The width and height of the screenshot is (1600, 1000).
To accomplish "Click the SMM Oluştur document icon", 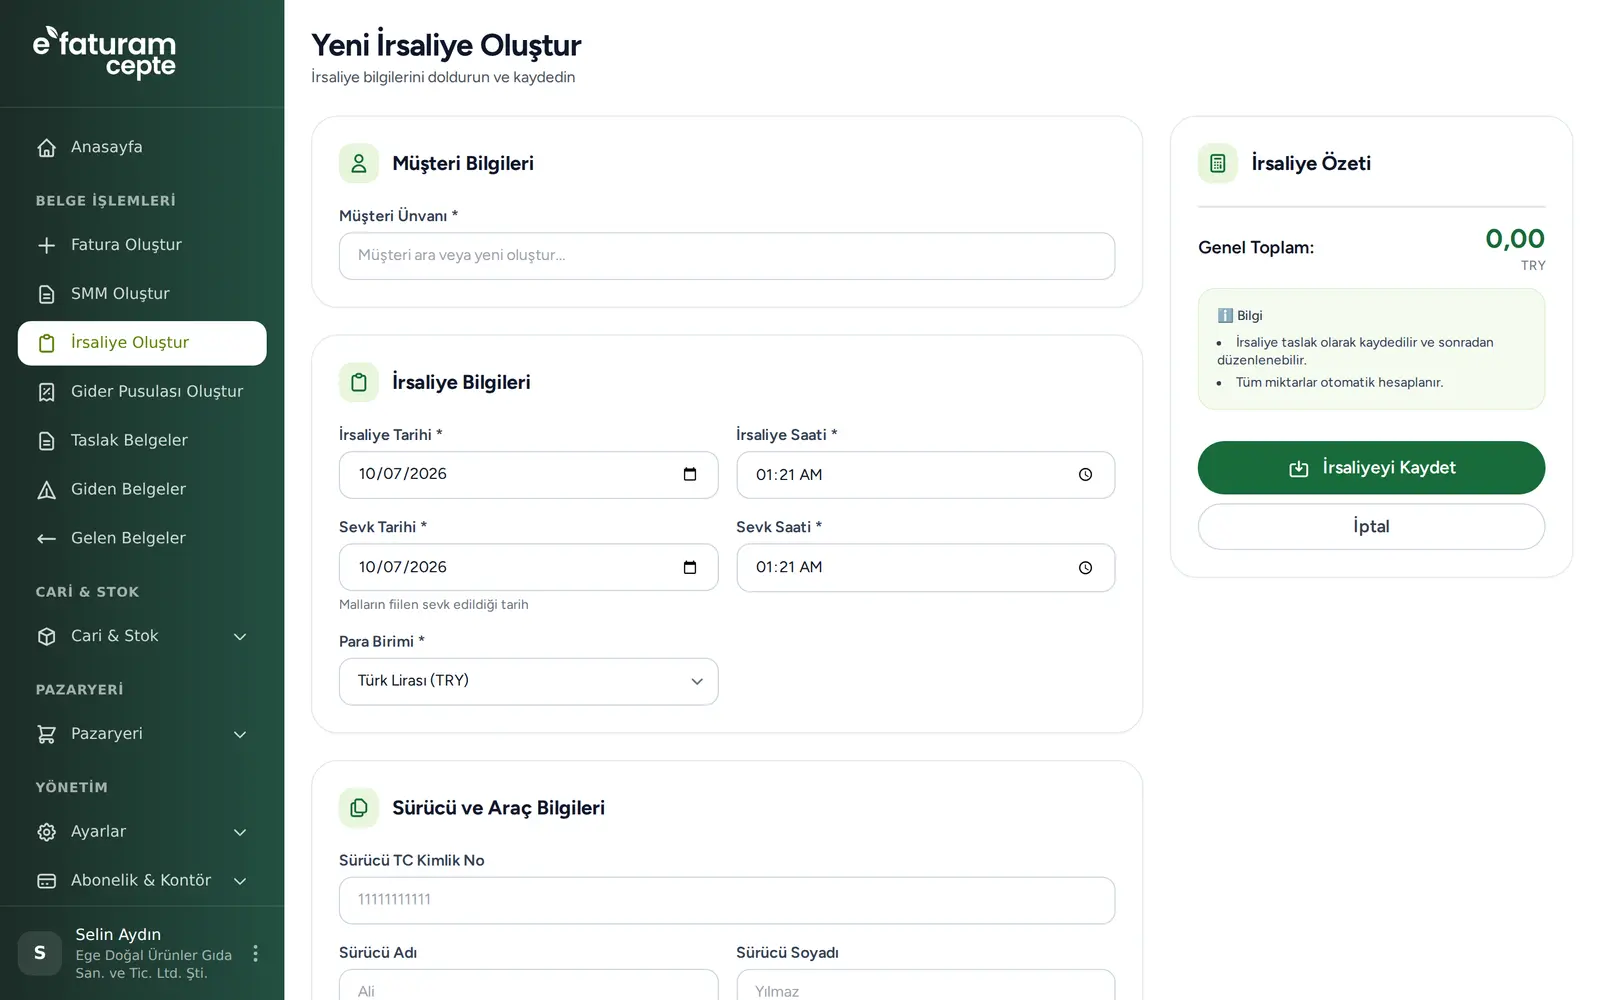I will click(46, 294).
